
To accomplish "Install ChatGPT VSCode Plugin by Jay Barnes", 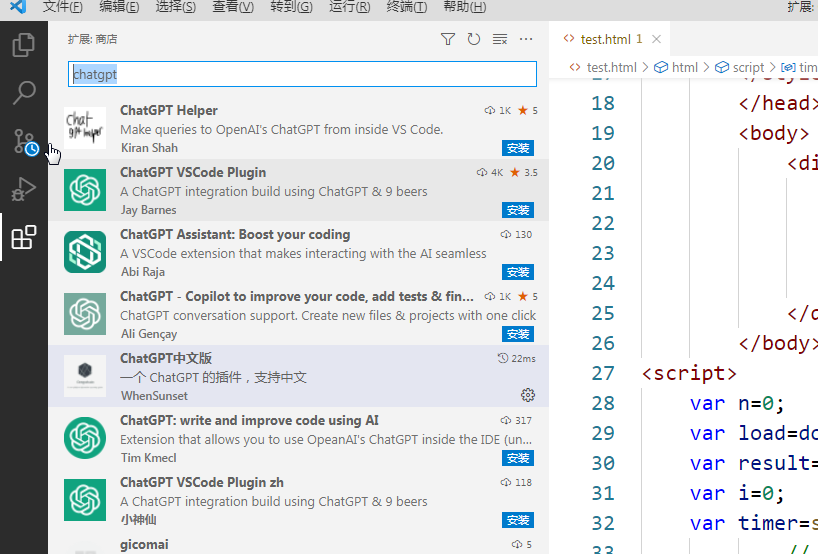I will (x=518, y=210).
